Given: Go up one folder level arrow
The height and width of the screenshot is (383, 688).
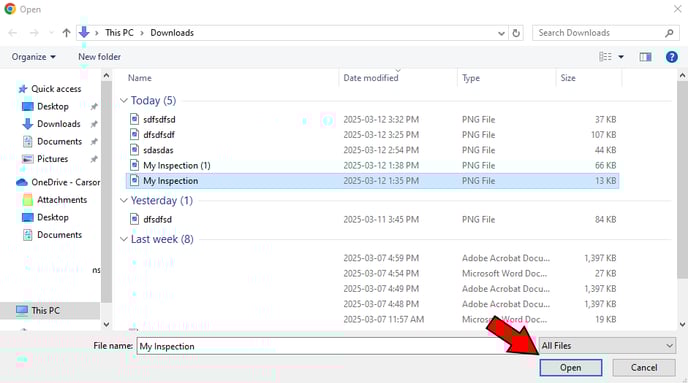Looking at the screenshot, I should coord(66,33).
